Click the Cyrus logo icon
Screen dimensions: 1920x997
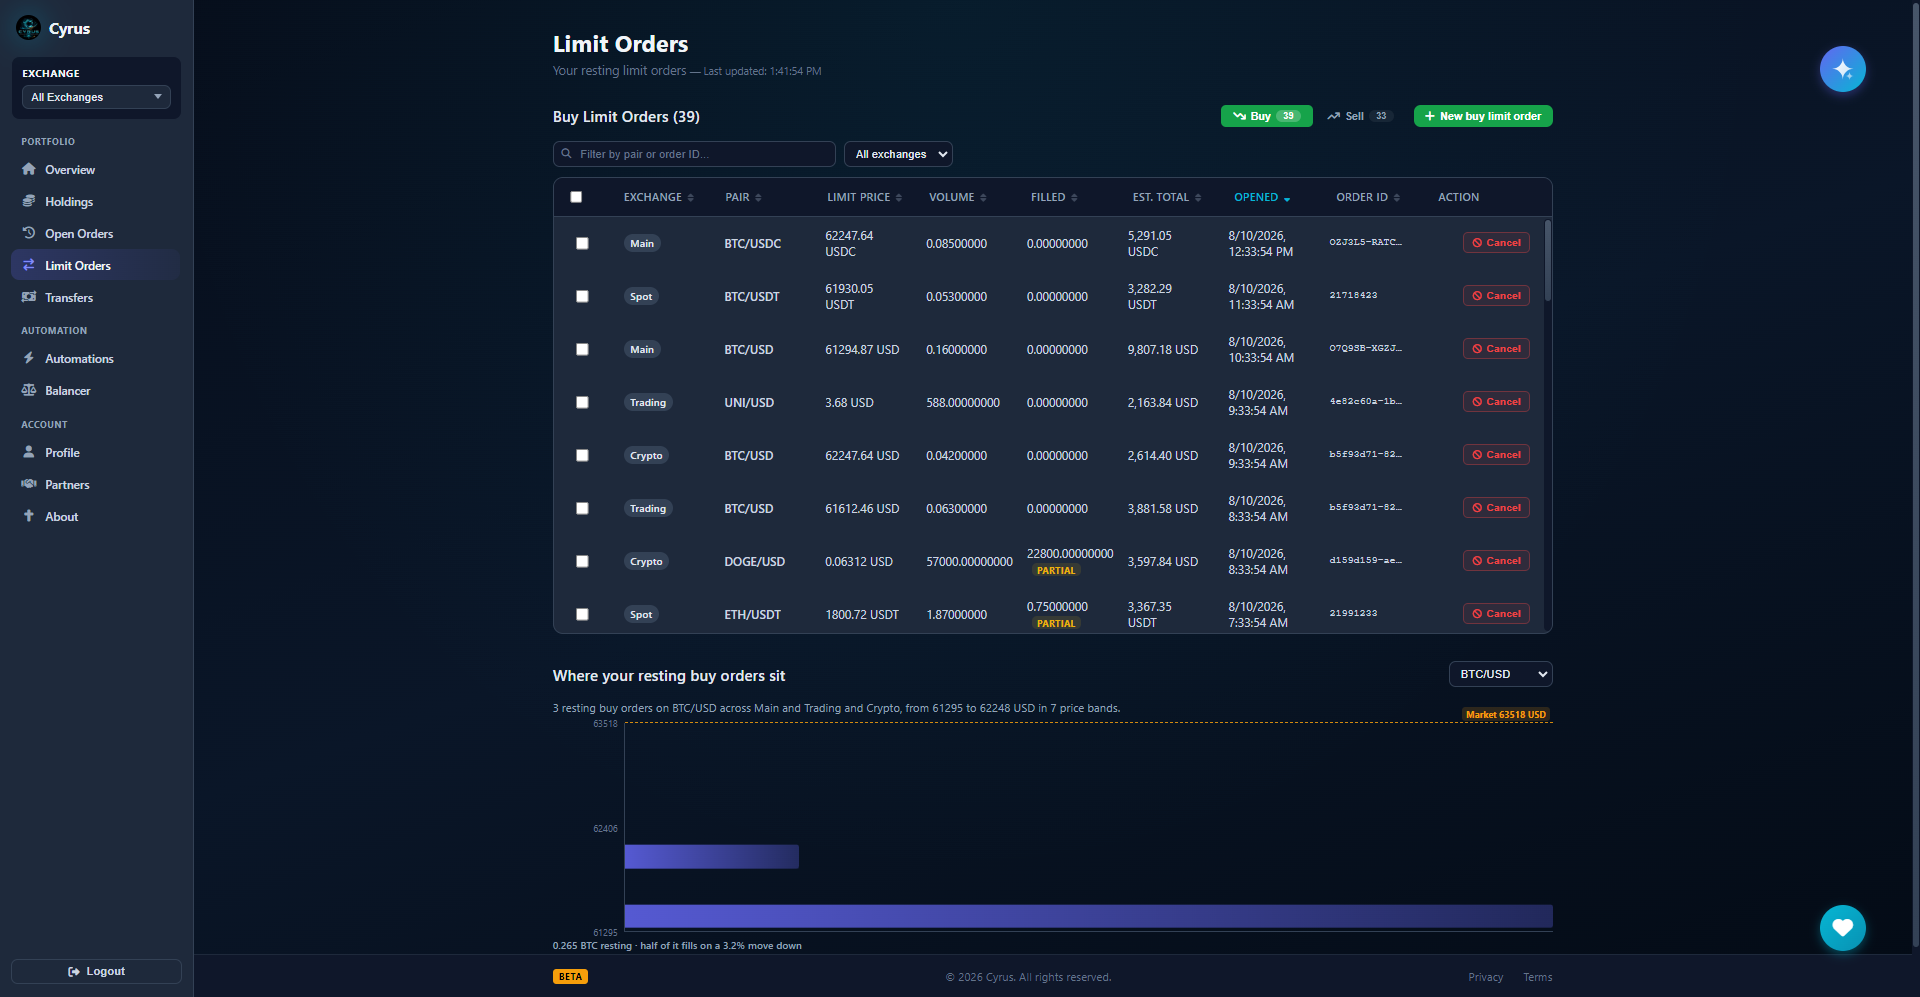coord(28,28)
